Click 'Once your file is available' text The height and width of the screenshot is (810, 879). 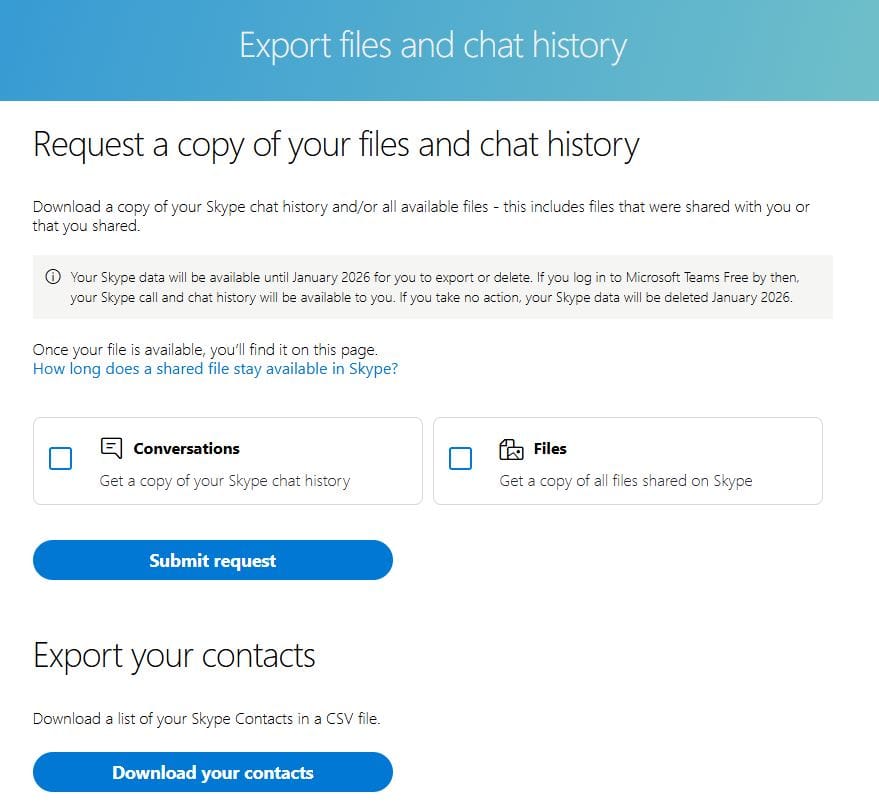[x=205, y=350]
